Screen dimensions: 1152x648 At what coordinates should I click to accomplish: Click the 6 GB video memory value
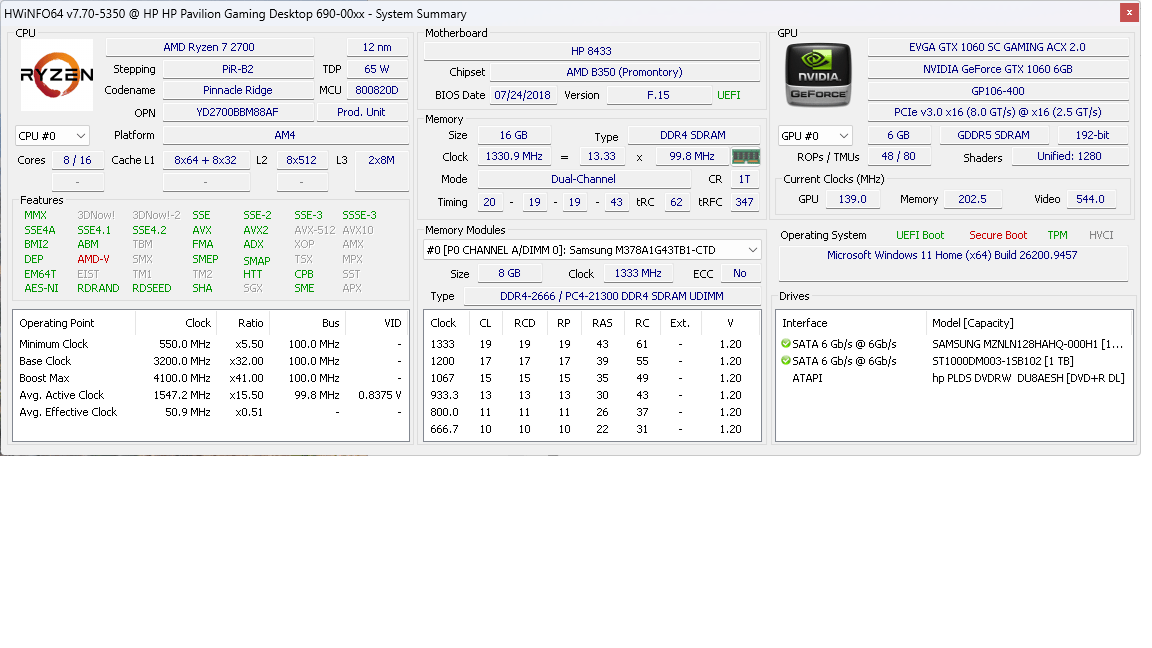[899, 135]
